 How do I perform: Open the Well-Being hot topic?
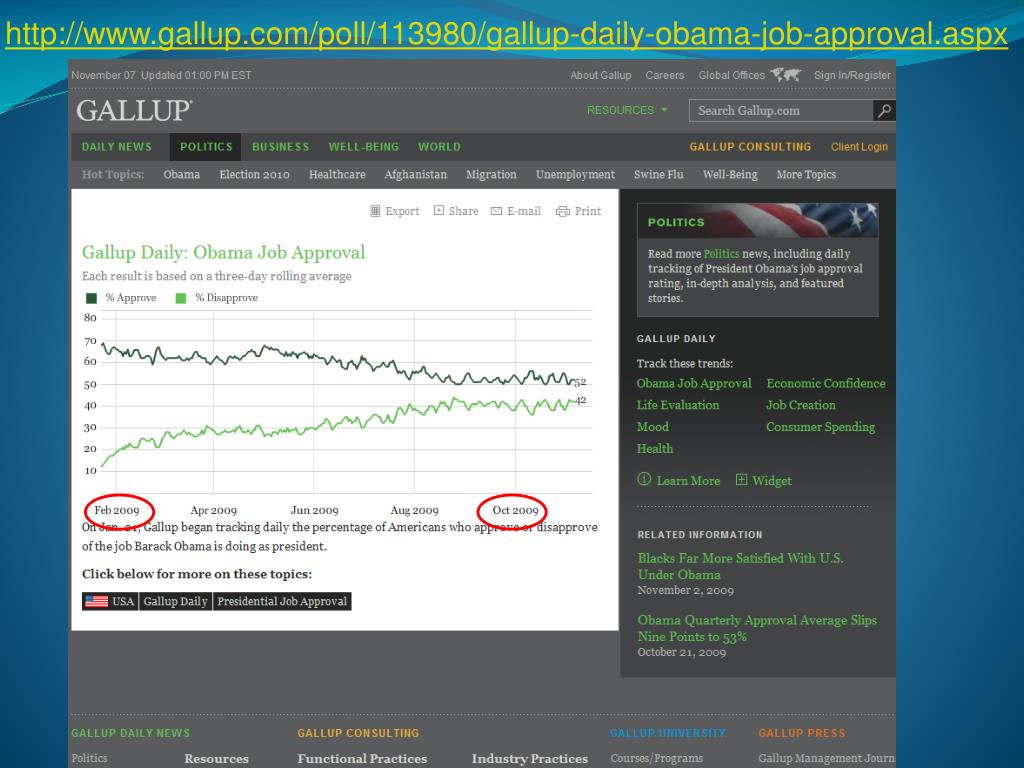click(x=730, y=174)
